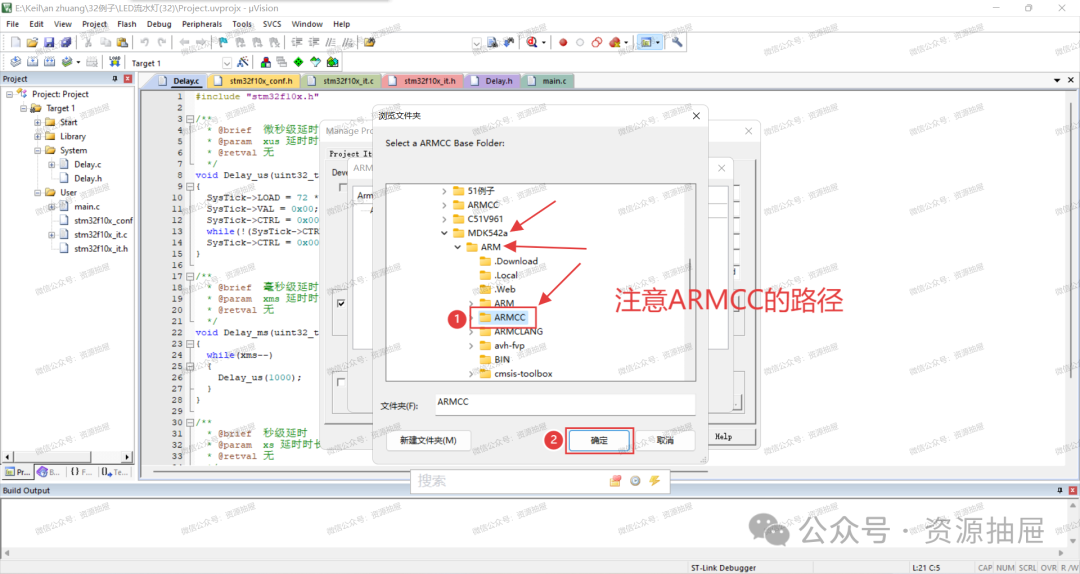
Task: Open Options for Target magic wand icon
Action: click(242, 62)
